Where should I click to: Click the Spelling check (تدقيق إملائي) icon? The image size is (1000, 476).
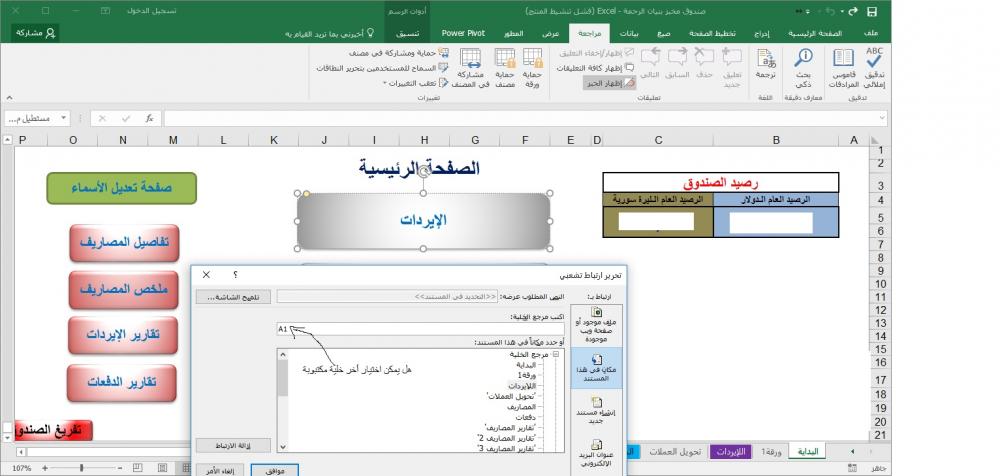click(873, 60)
